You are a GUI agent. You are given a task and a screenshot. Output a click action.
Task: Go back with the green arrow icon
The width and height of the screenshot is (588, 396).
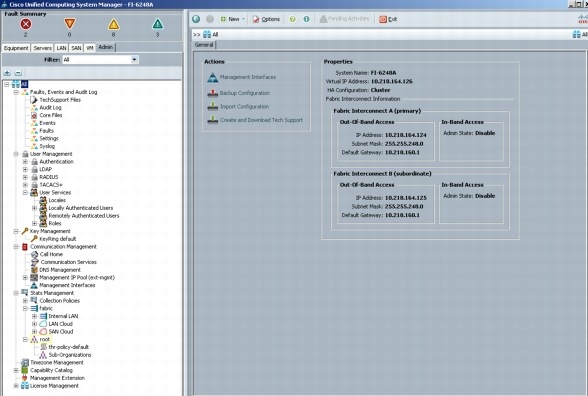coord(196,19)
